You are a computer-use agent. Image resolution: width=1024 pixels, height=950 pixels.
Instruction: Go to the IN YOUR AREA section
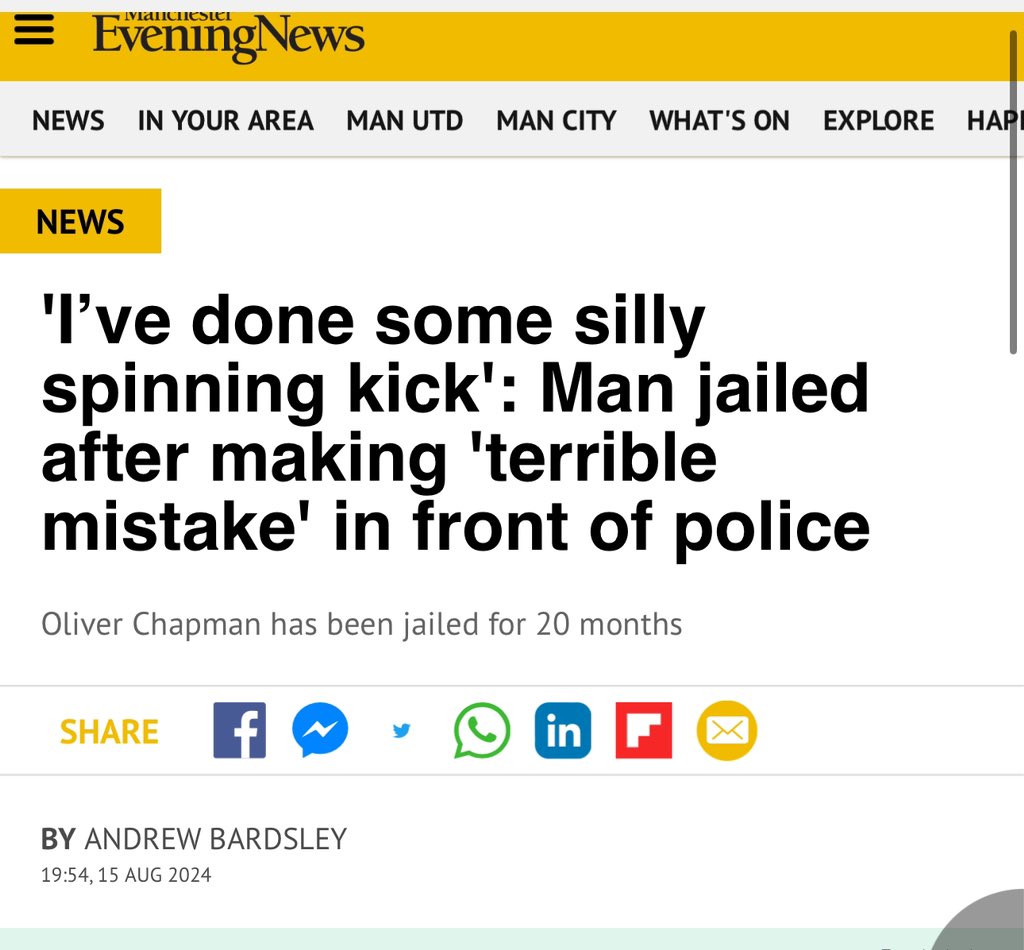[x=225, y=121]
